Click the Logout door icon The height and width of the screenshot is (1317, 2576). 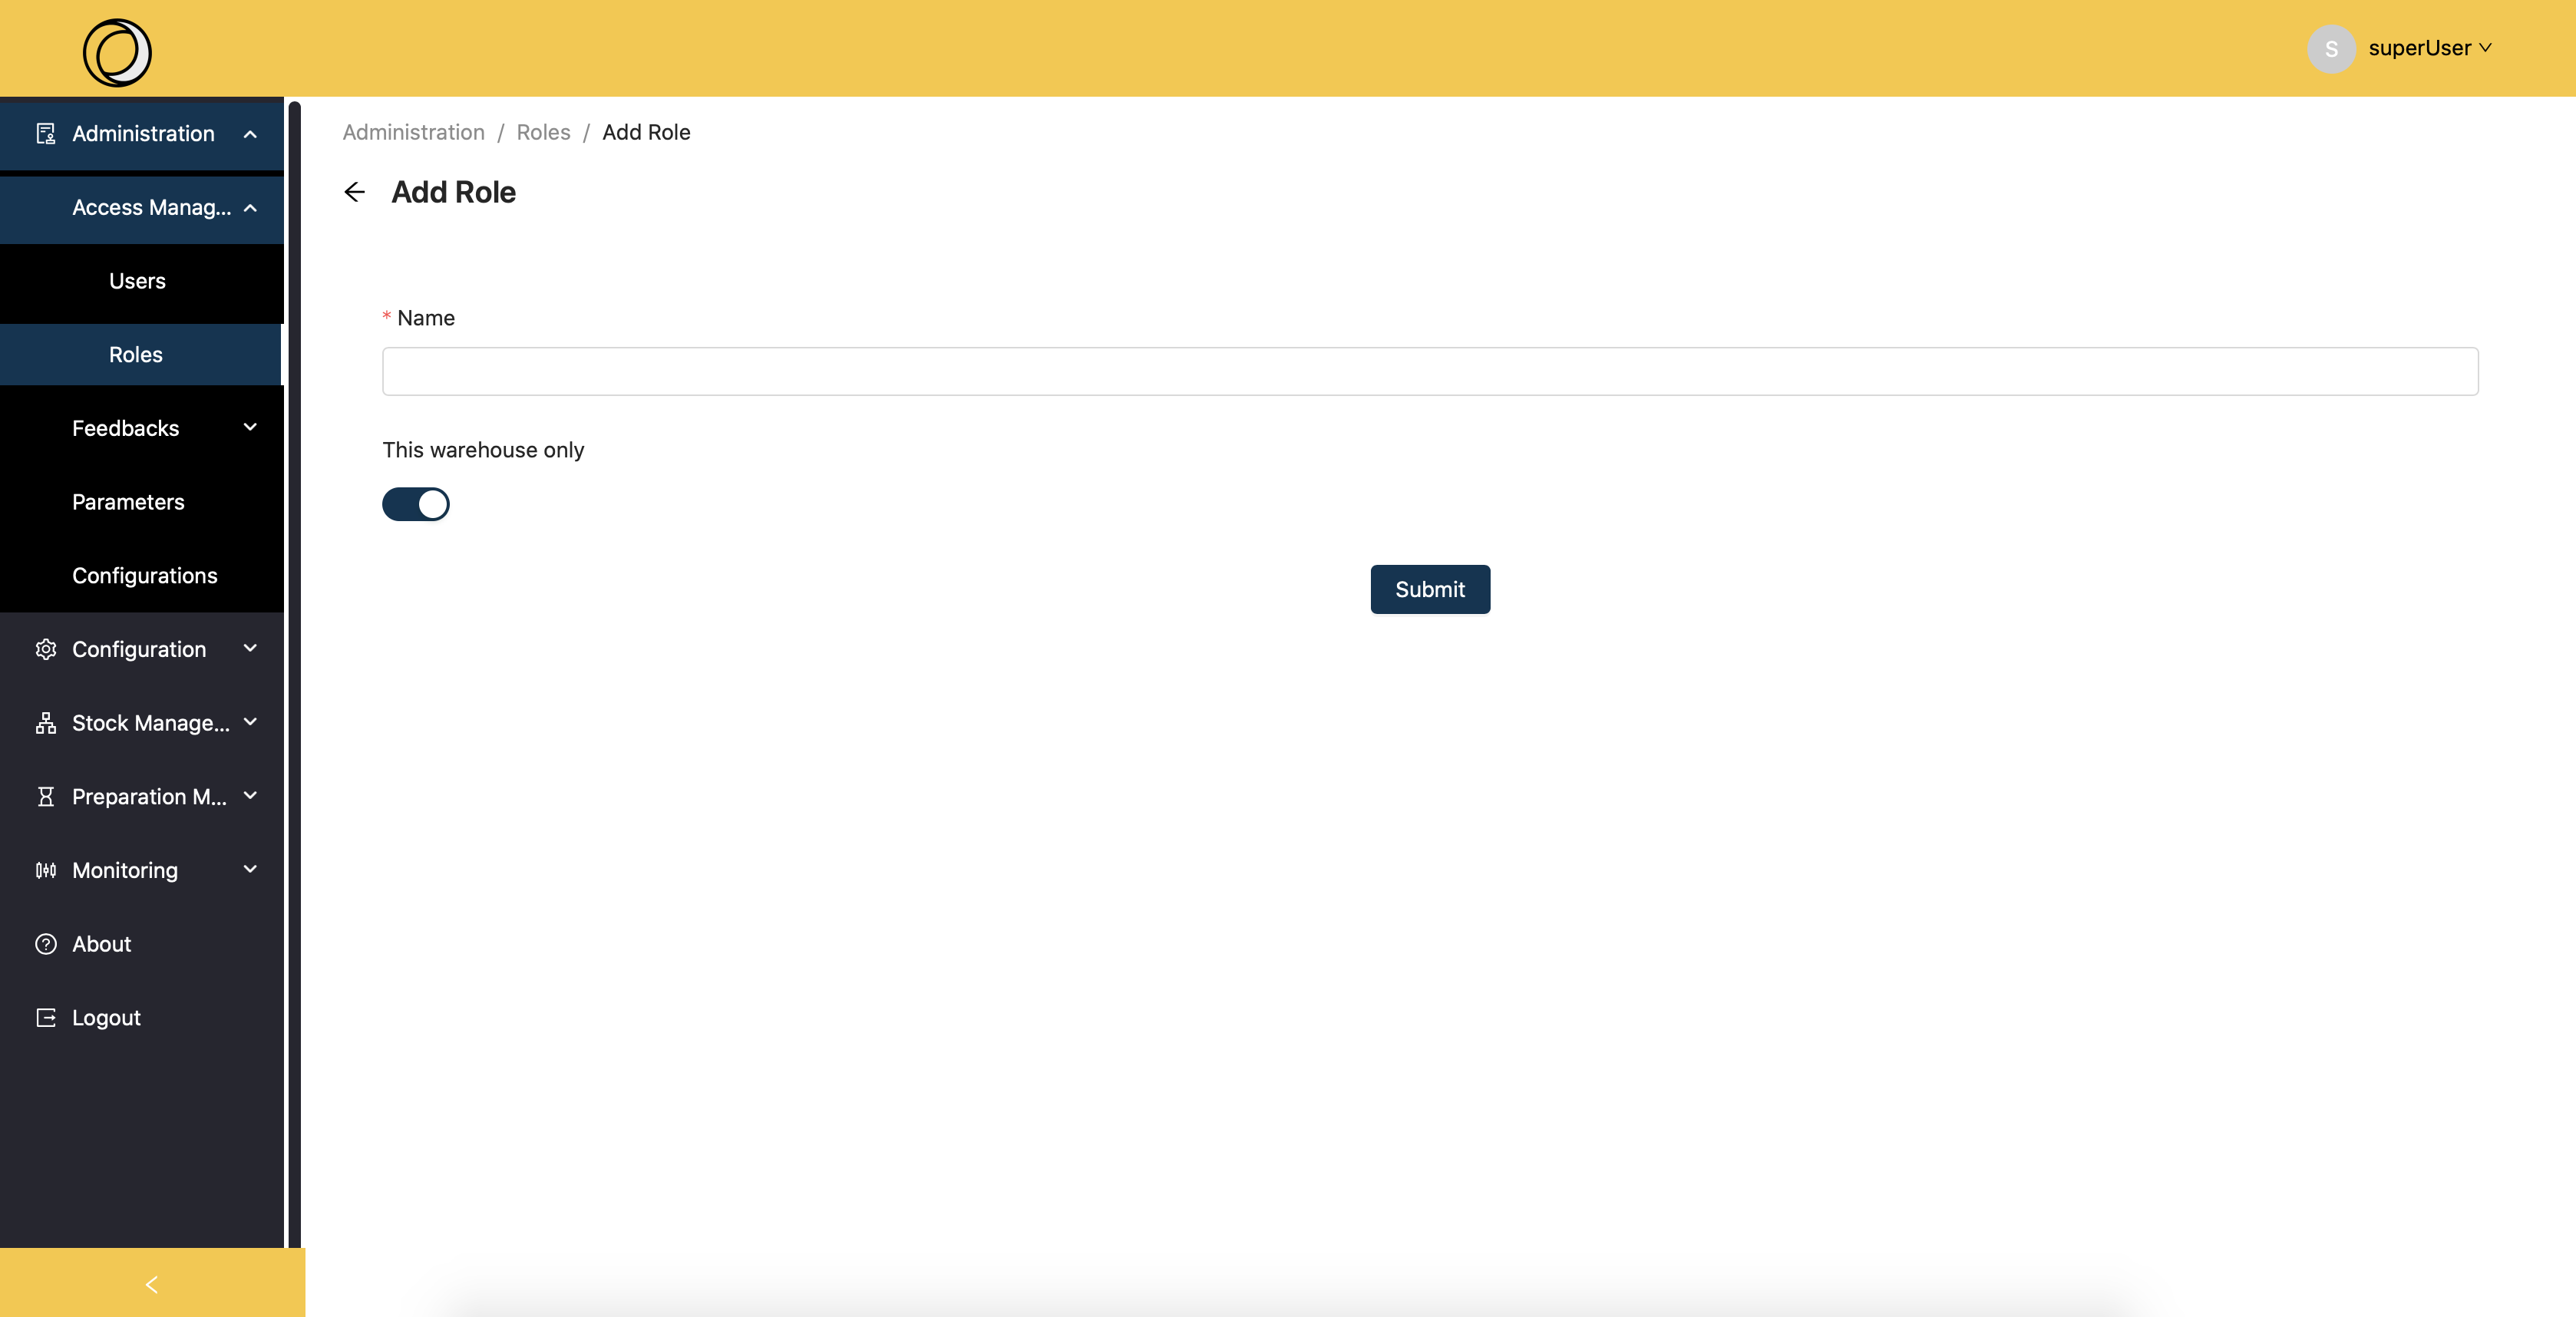point(46,1018)
